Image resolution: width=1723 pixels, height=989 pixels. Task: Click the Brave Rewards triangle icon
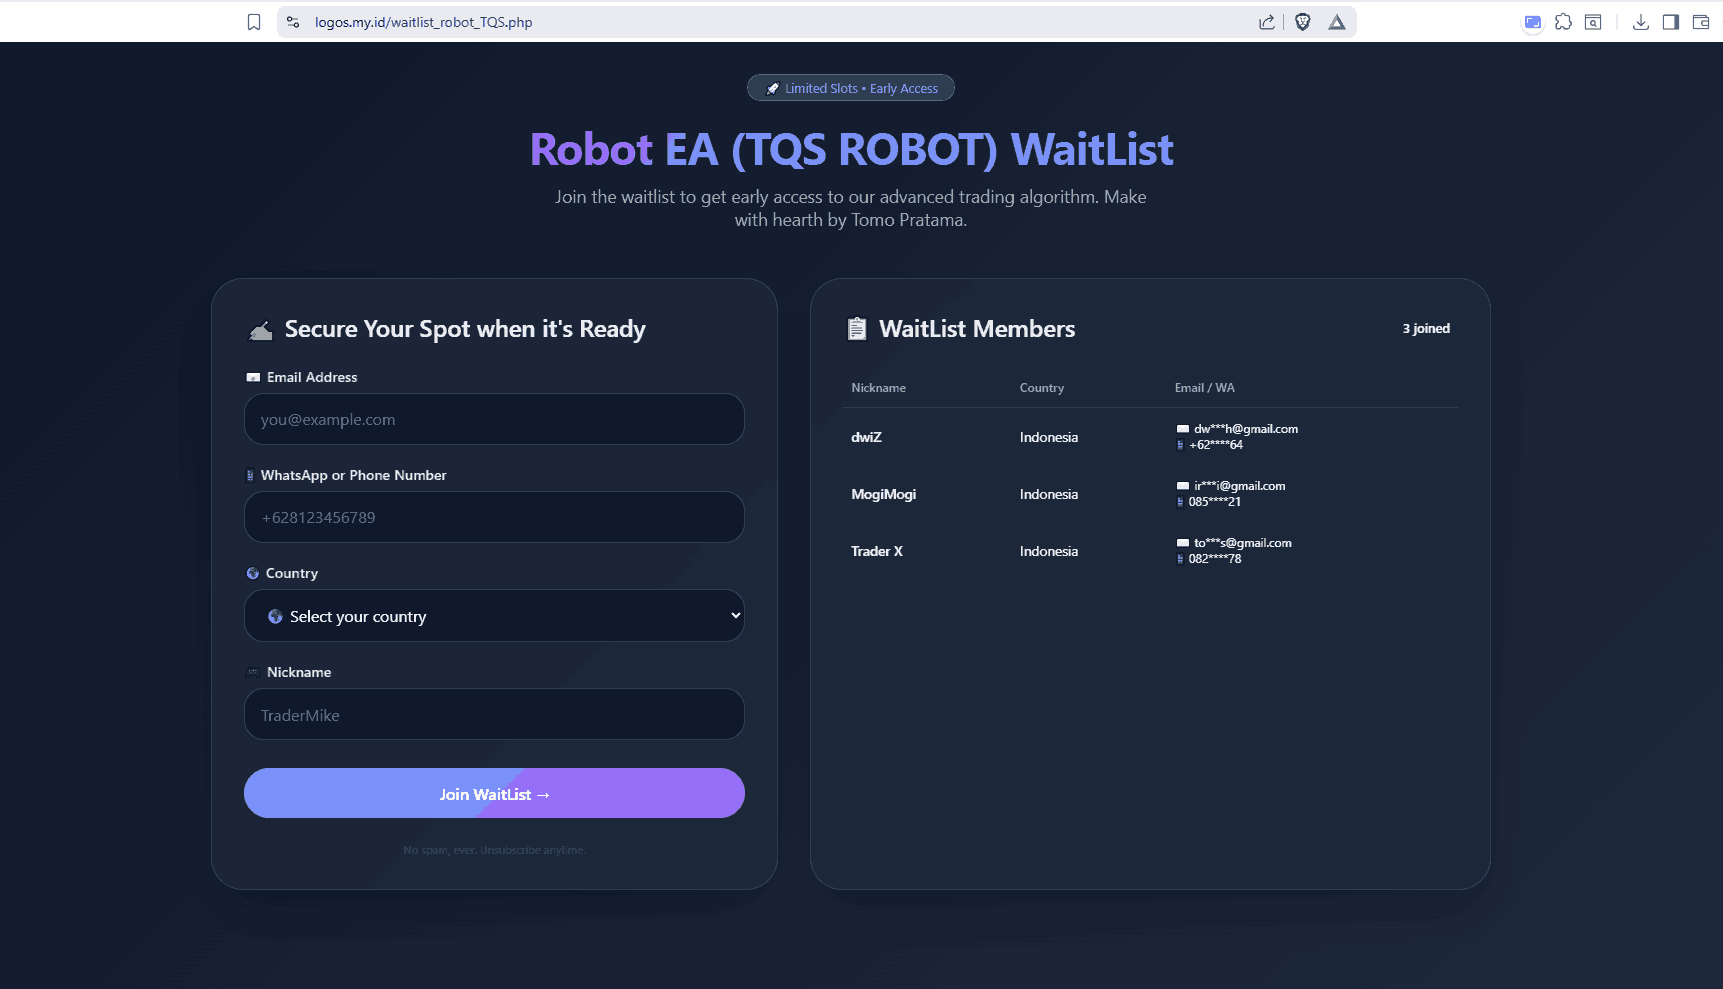(x=1337, y=22)
